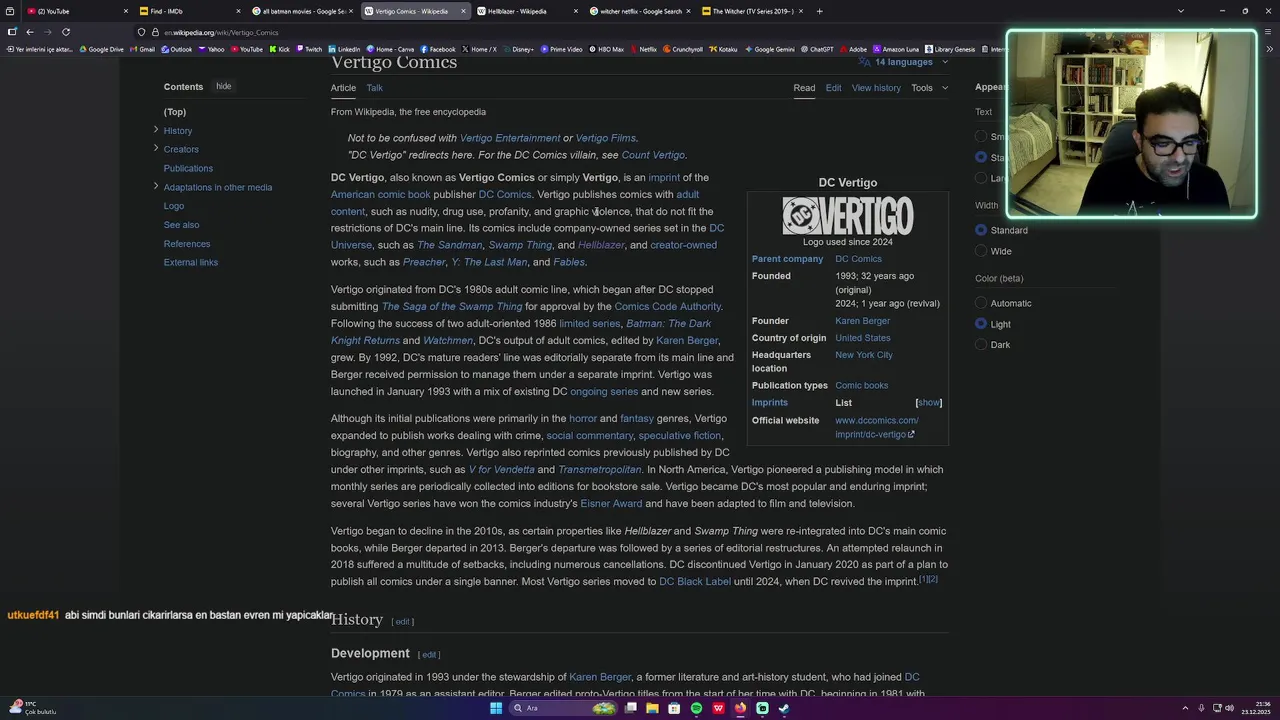The image size is (1280, 720).
Task: Expand Creators section in contents
Action: (x=156, y=148)
